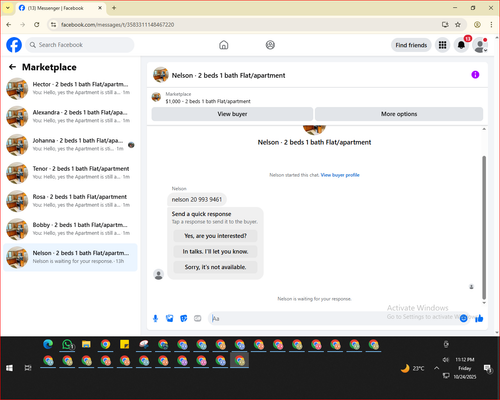Open the purple conversation info icon
Screen dimensions: 500x400
point(475,75)
